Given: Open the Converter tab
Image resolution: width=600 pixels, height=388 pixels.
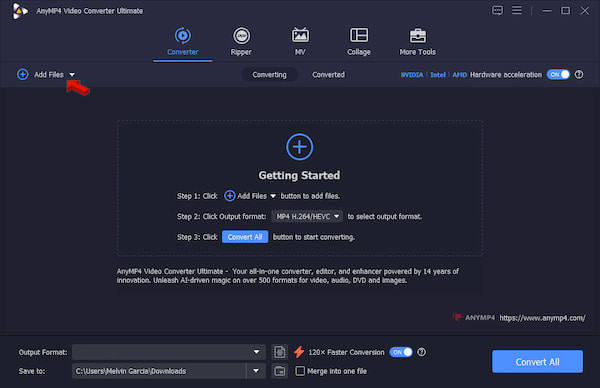Looking at the screenshot, I should (x=183, y=42).
